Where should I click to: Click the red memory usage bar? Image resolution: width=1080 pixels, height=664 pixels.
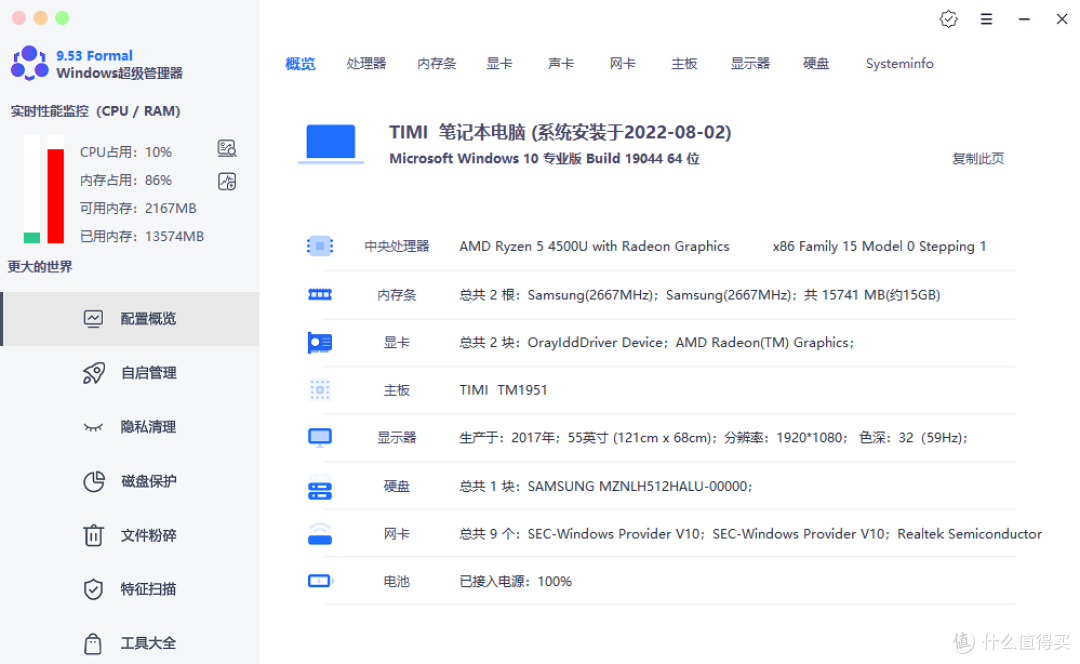[55, 196]
